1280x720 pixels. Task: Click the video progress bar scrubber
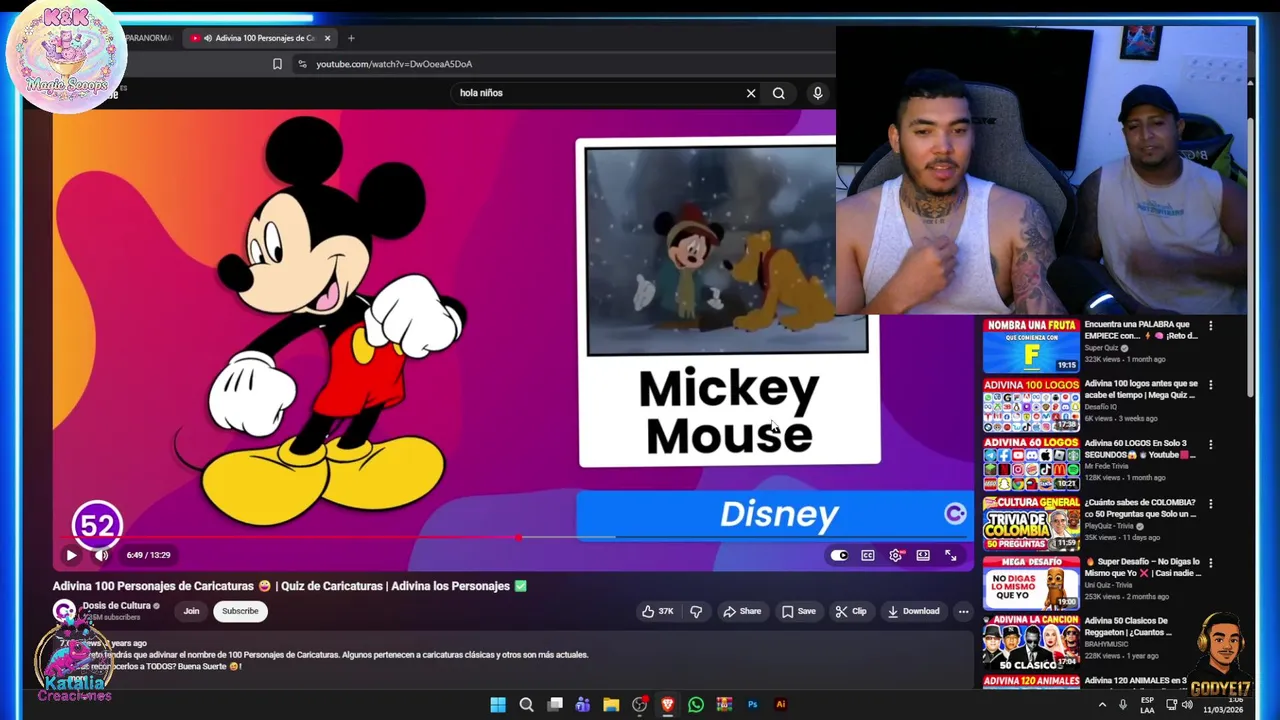(x=518, y=538)
